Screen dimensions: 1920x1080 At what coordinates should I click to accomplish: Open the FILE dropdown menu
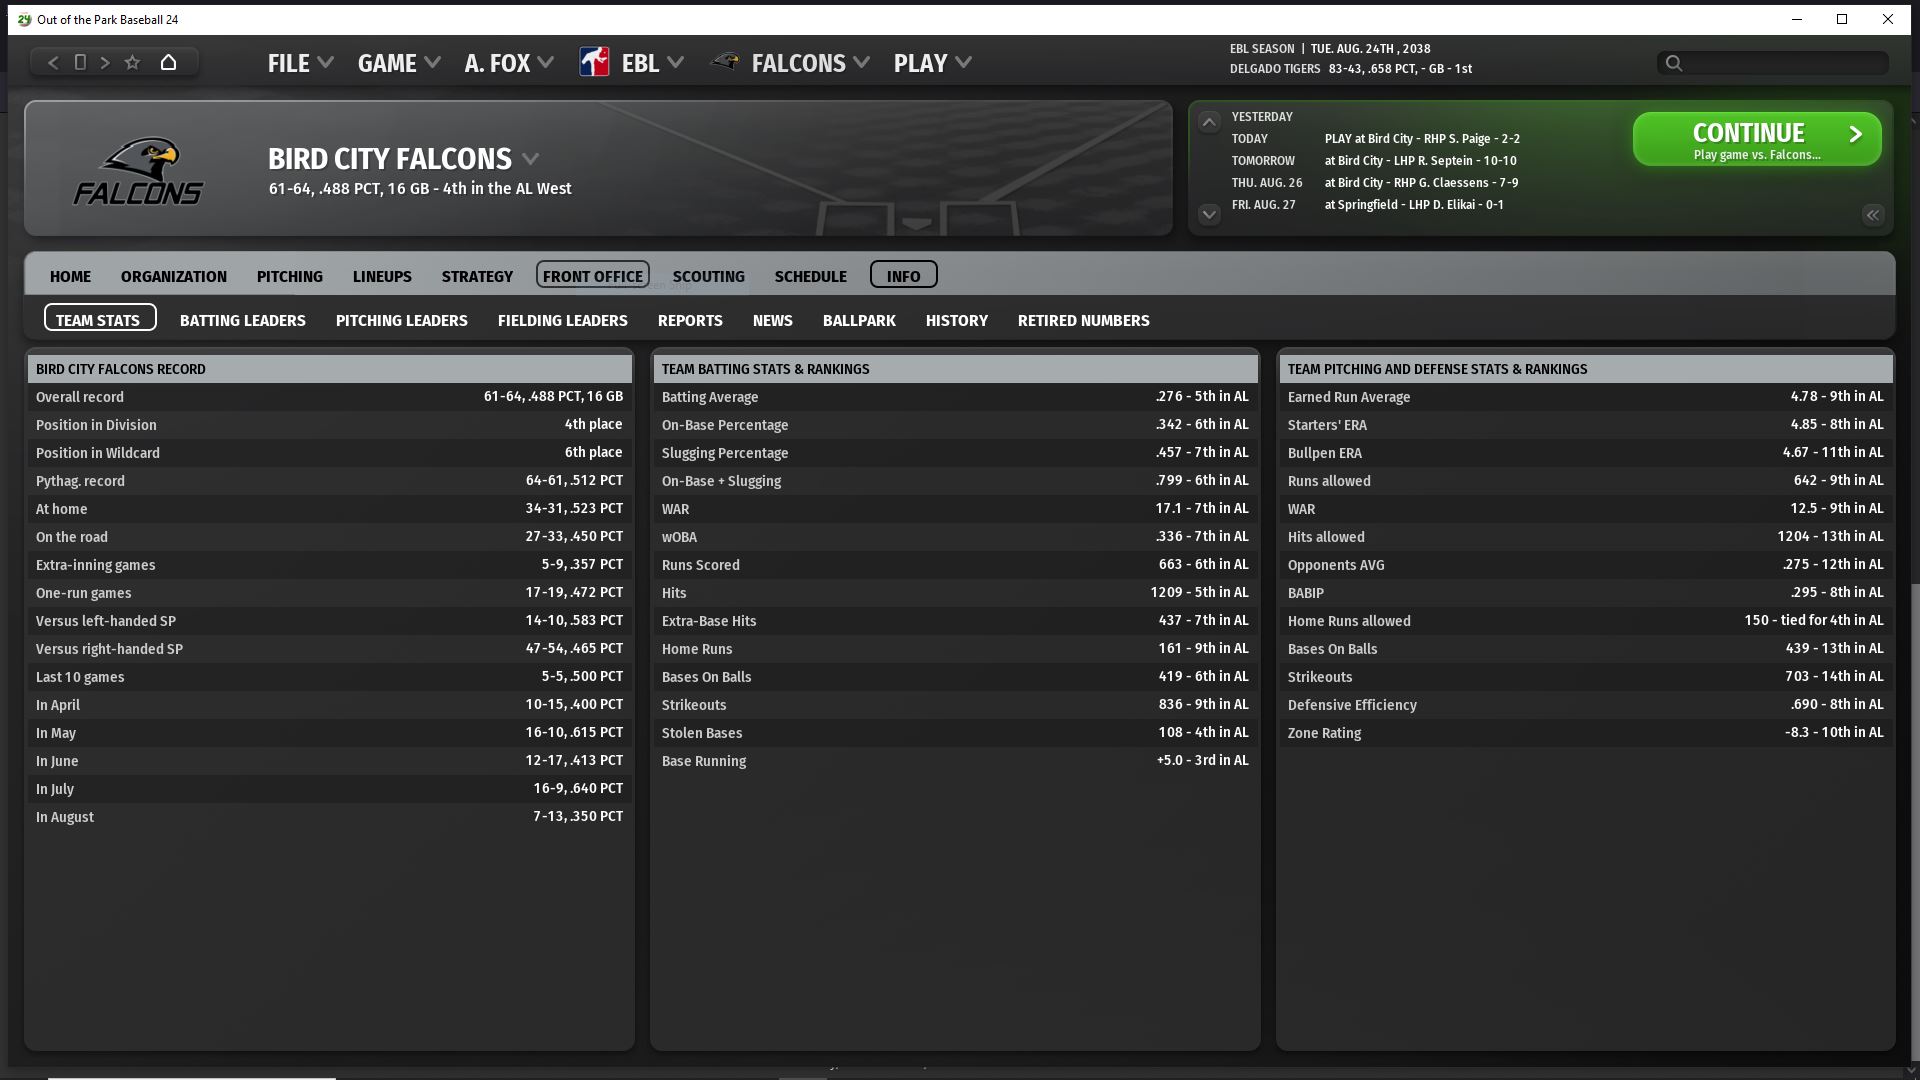300,63
